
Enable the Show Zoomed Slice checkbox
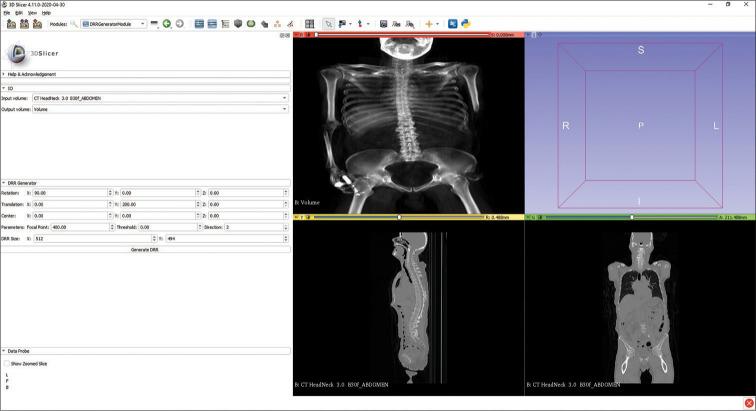6,364
